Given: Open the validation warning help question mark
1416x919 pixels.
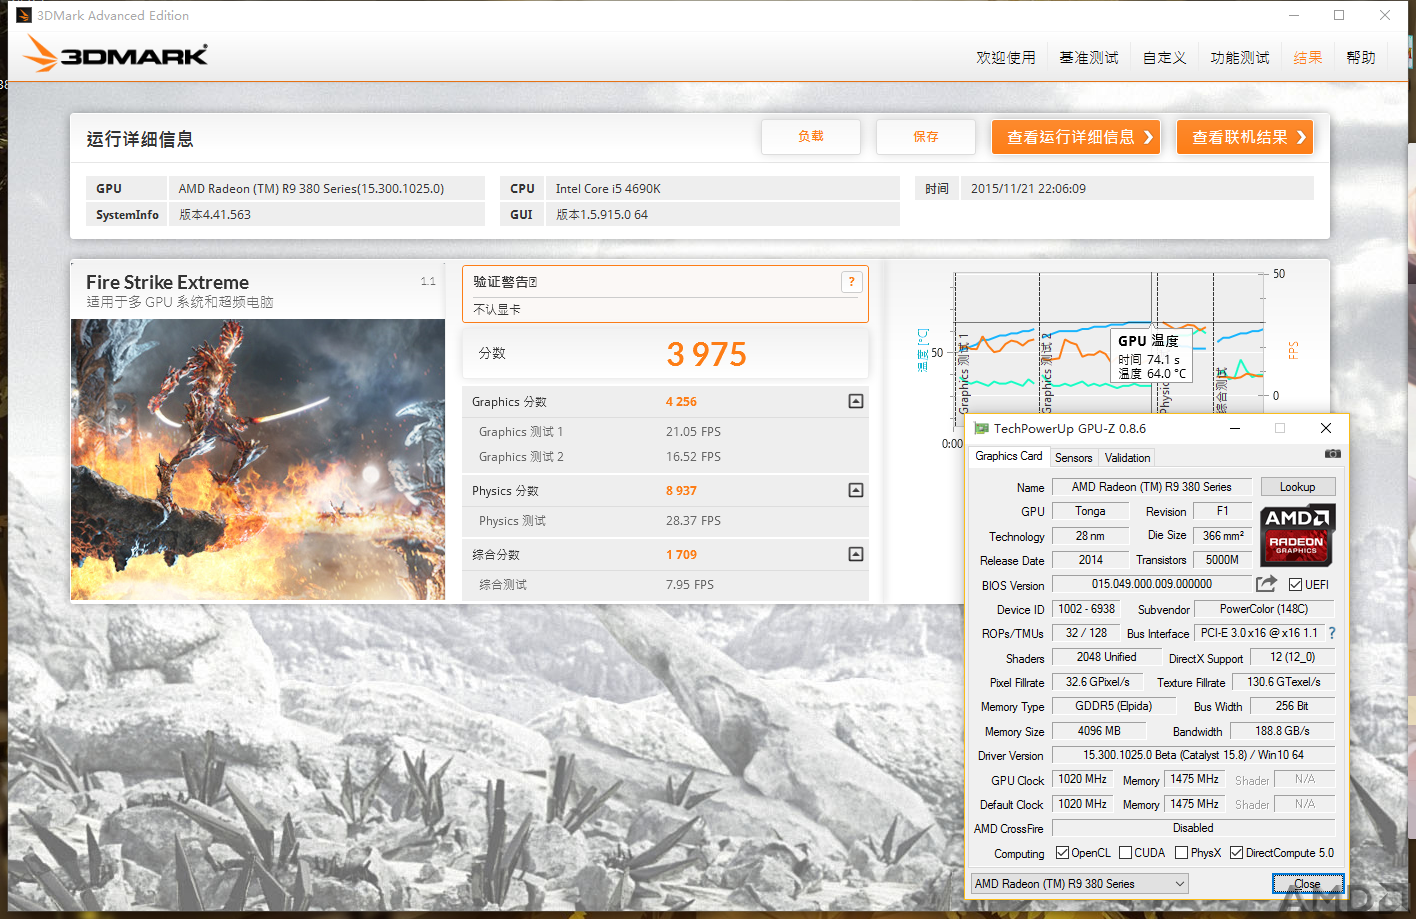Looking at the screenshot, I should click(x=851, y=282).
